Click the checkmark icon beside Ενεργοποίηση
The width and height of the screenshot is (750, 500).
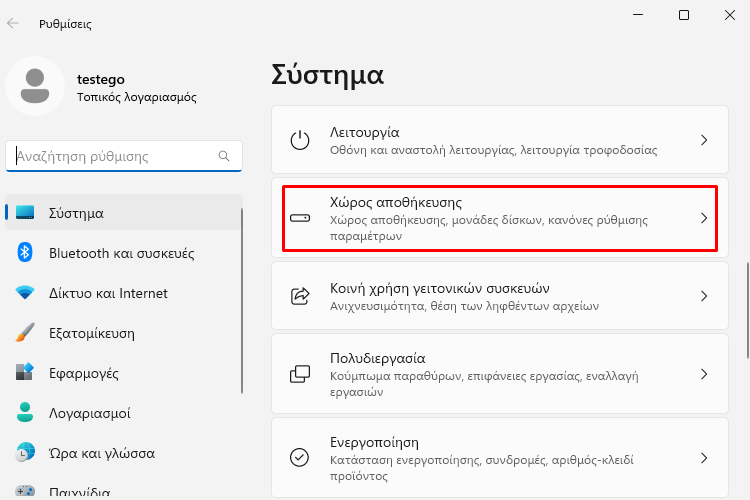coord(299,457)
